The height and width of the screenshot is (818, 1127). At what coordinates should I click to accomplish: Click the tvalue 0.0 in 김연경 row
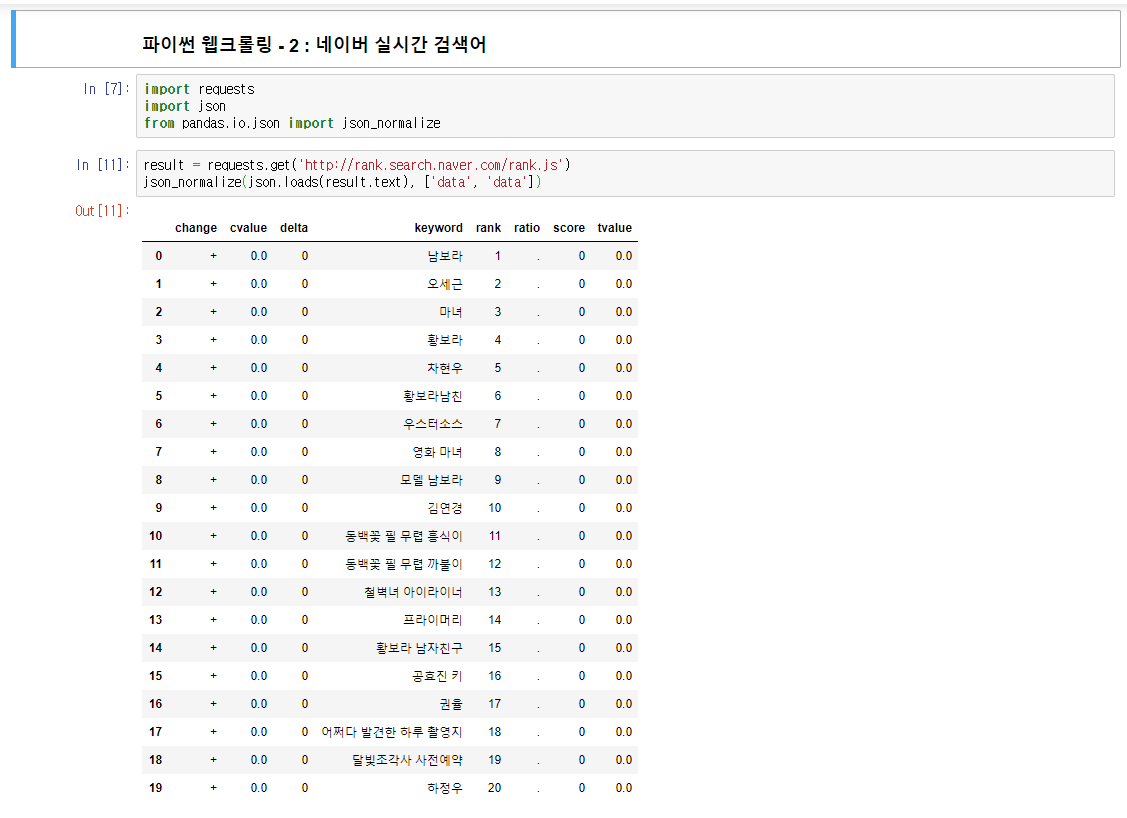[624, 508]
